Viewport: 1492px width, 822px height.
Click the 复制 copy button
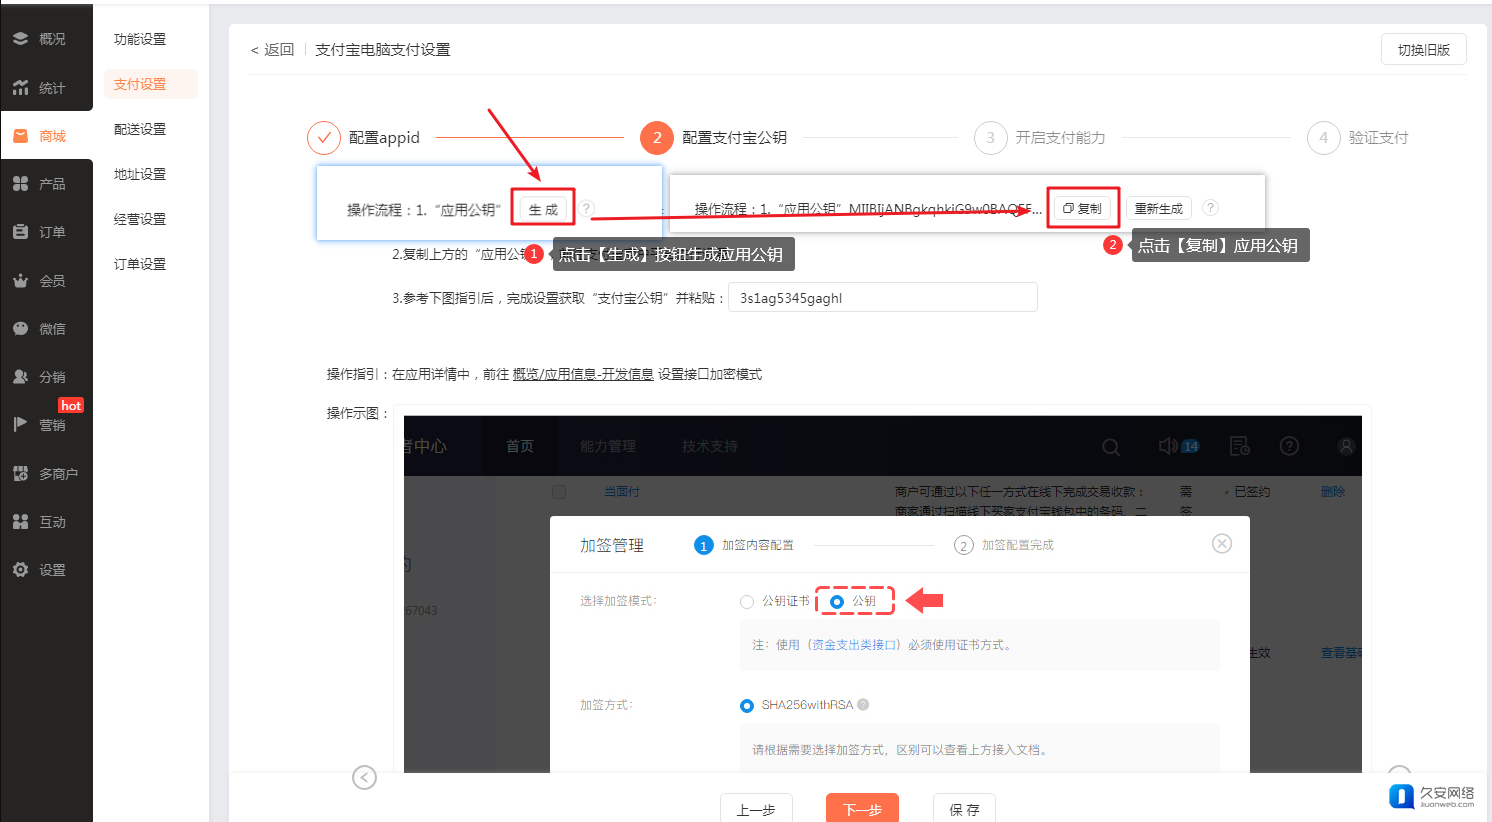1082,208
